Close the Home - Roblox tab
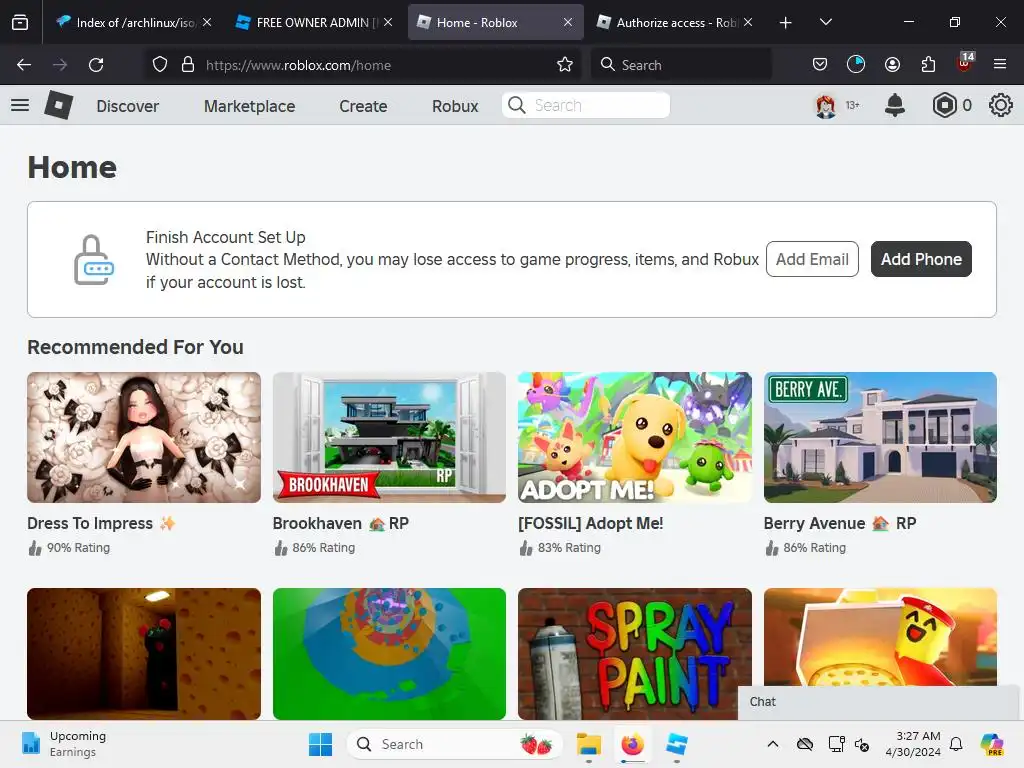The image size is (1024, 768). [x=568, y=22]
